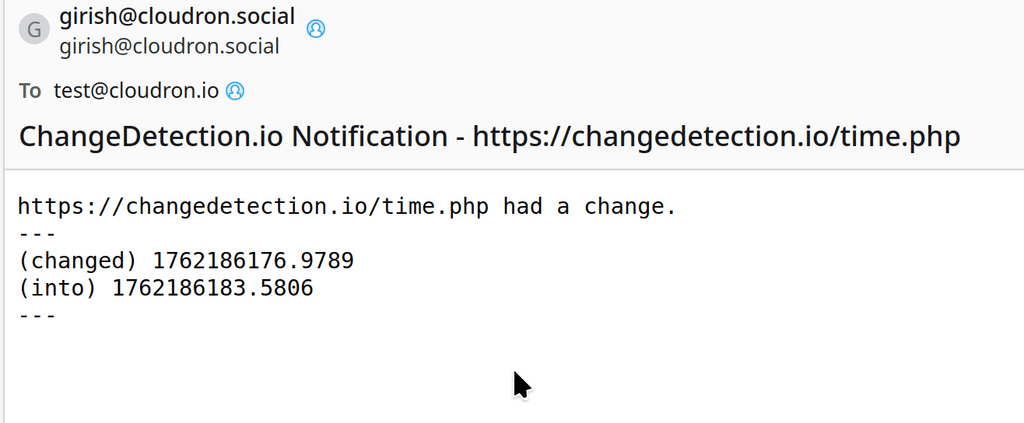Screen dimensions: 1024x423
Task: Click the recipient address test@cloudron.io
Action: coord(136,91)
